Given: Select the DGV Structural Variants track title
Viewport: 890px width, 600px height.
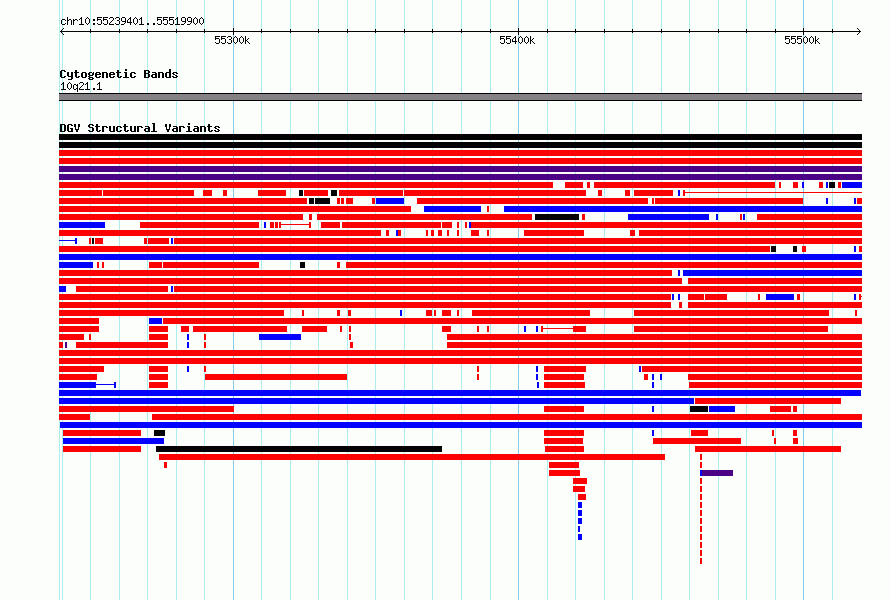Looking at the screenshot, I should (140, 128).
